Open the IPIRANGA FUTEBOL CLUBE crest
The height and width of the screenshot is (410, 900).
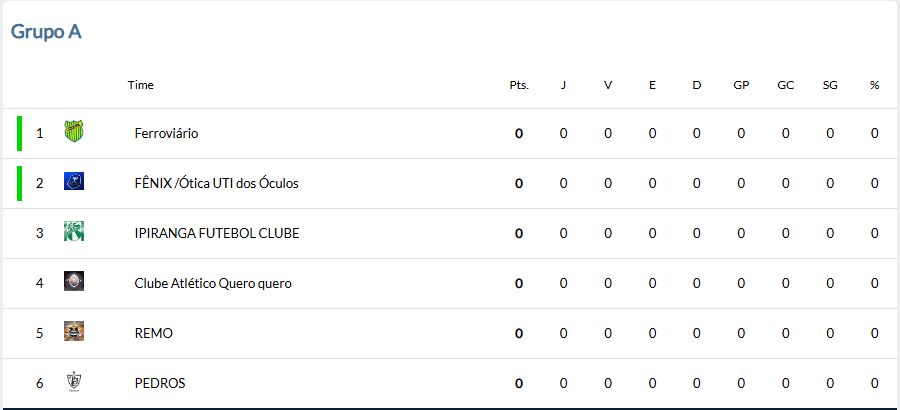tap(74, 231)
